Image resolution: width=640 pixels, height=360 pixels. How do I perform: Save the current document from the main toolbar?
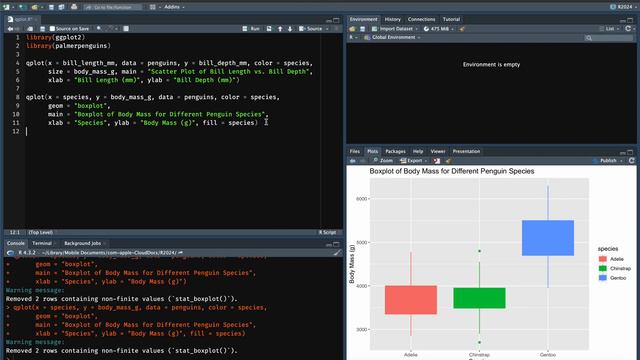(x=51, y=7)
